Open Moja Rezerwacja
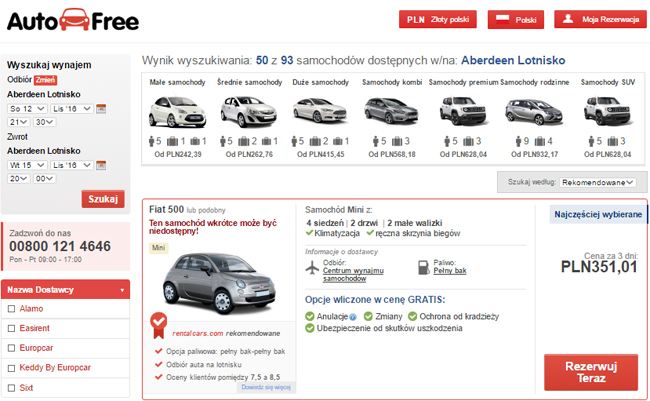 tap(600, 19)
